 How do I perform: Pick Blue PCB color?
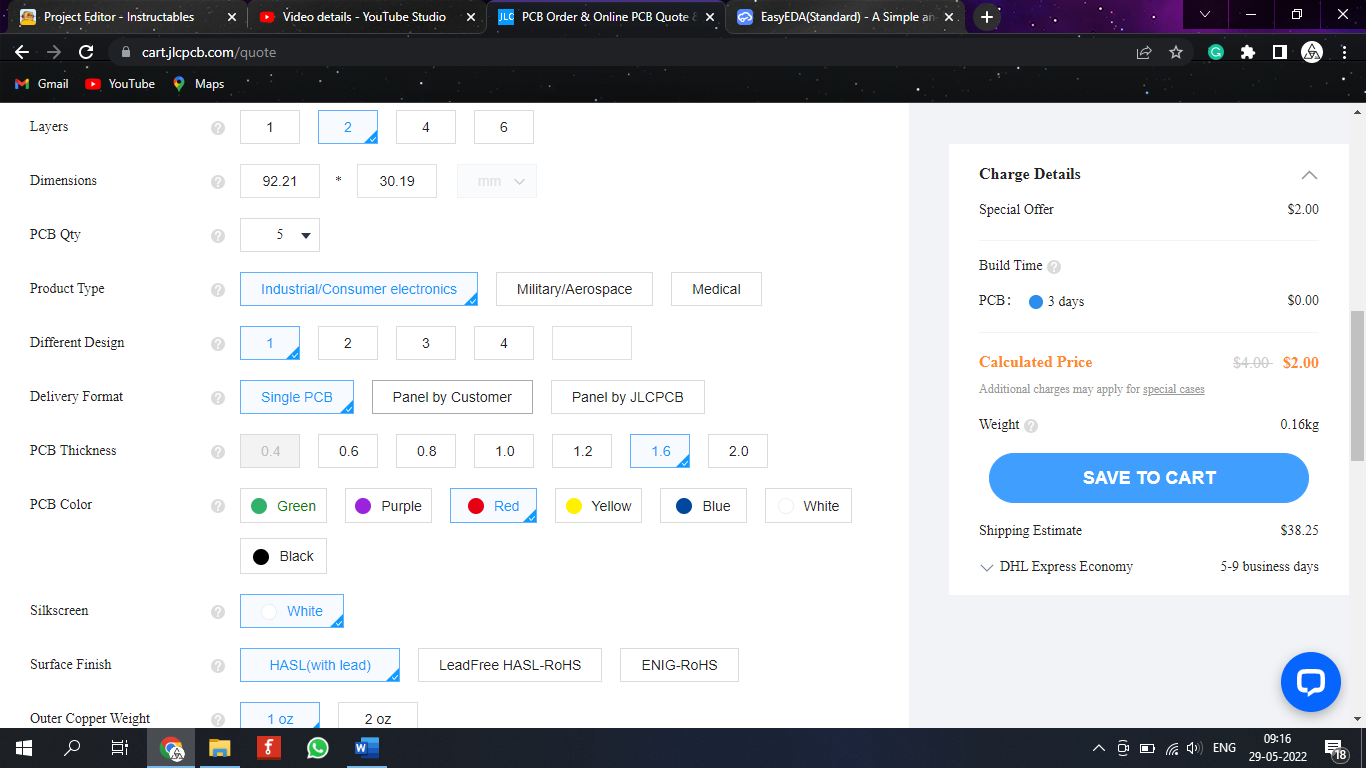point(703,506)
